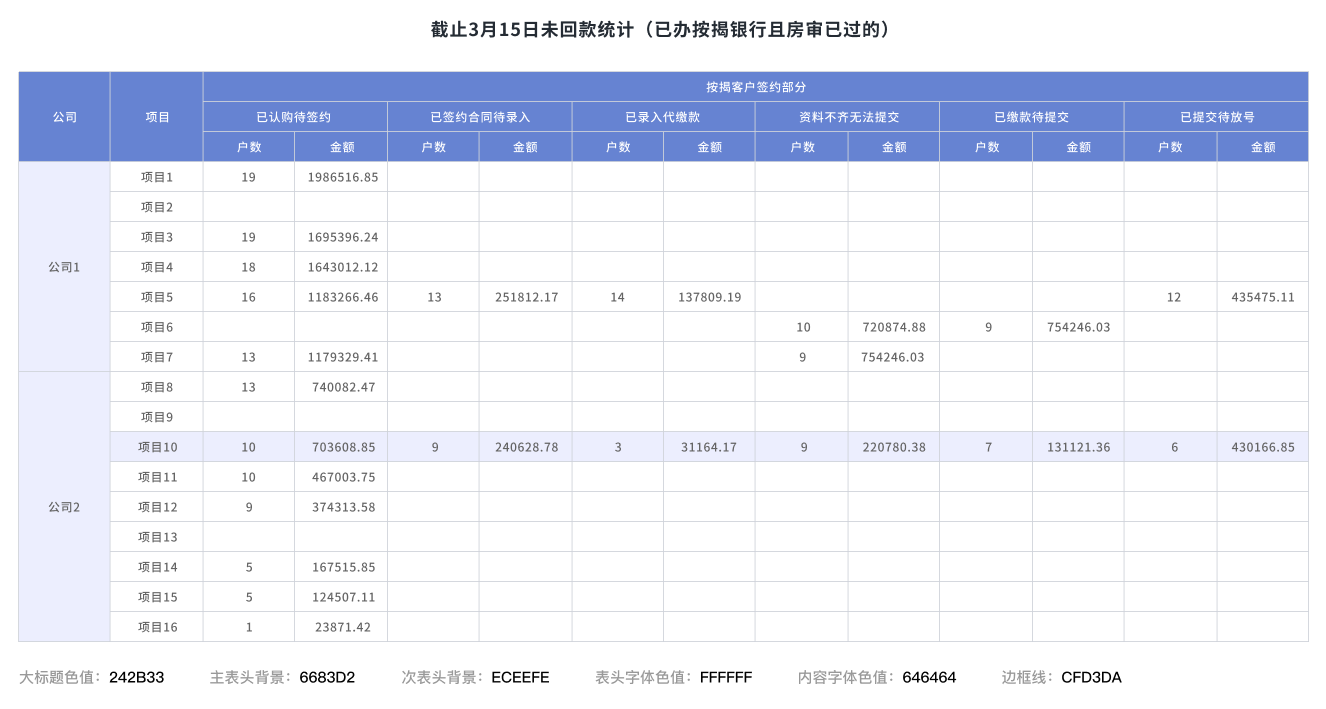This screenshot has width=1326, height=709.
Task: Click the 项目12 row label
Action: point(157,507)
